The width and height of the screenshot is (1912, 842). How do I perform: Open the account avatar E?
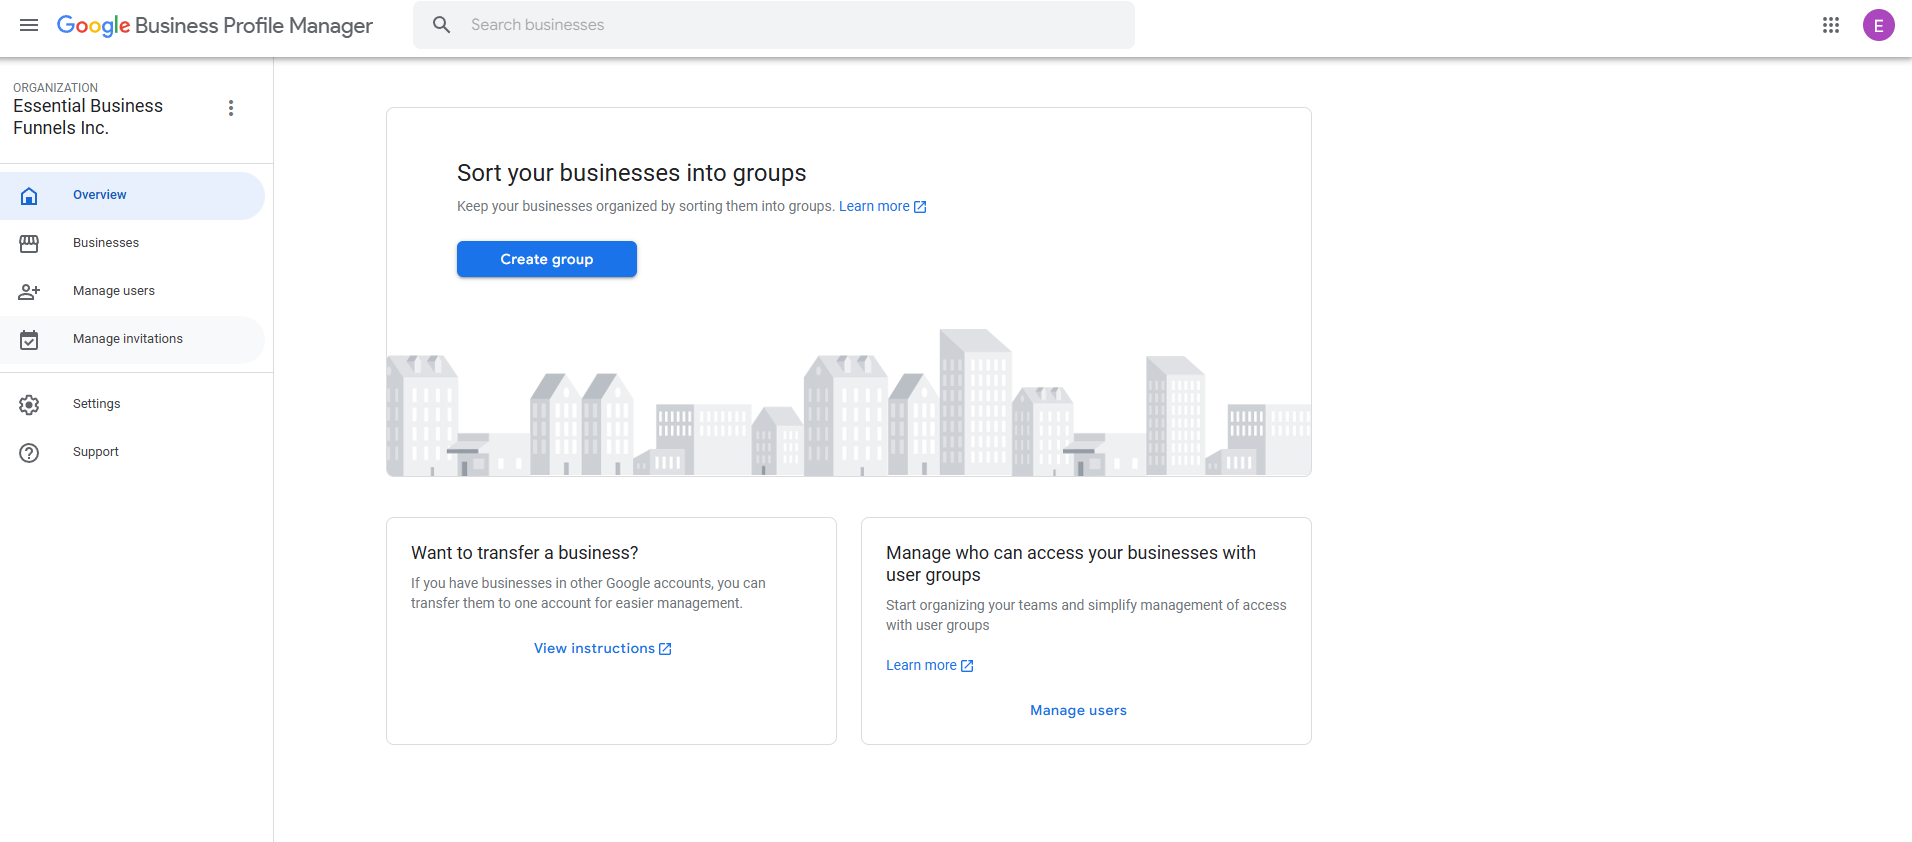pyautogui.click(x=1879, y=25)
